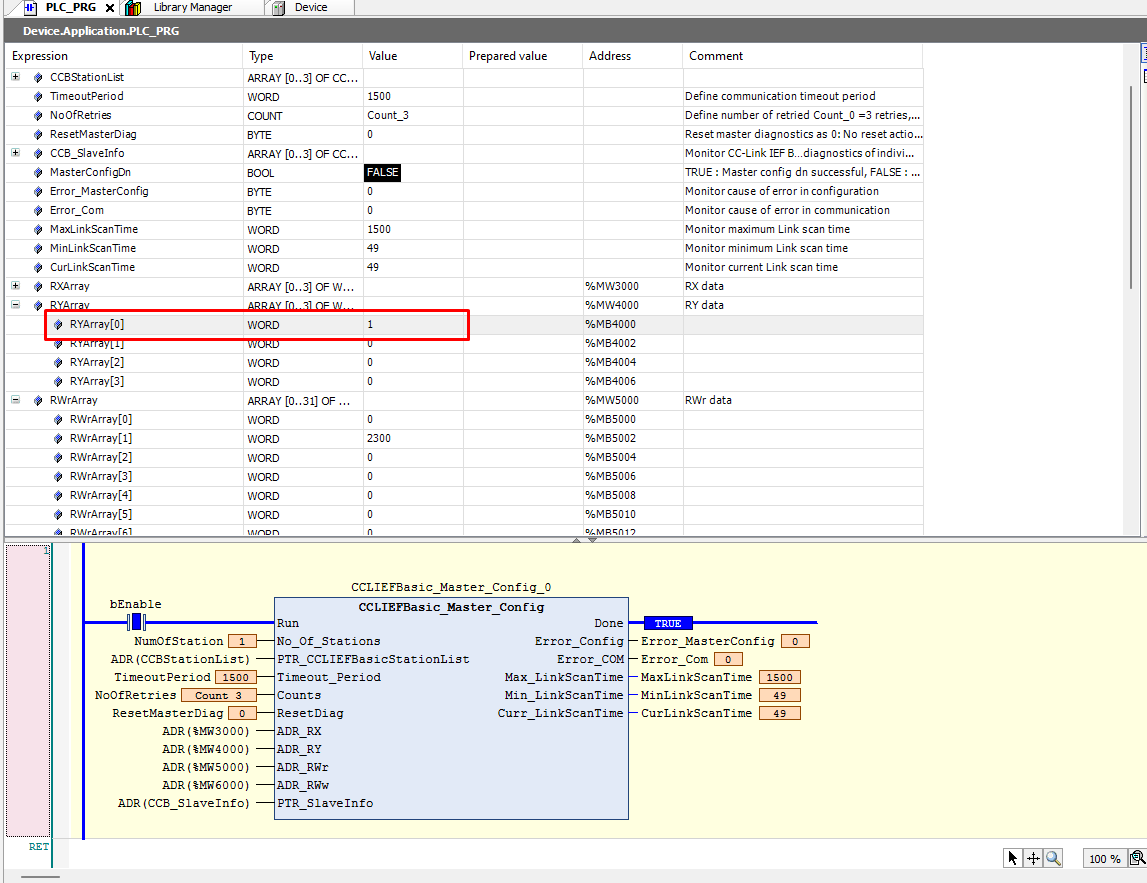Click the Device tab icon
1147x883 pixels.
tap(278, 8)
